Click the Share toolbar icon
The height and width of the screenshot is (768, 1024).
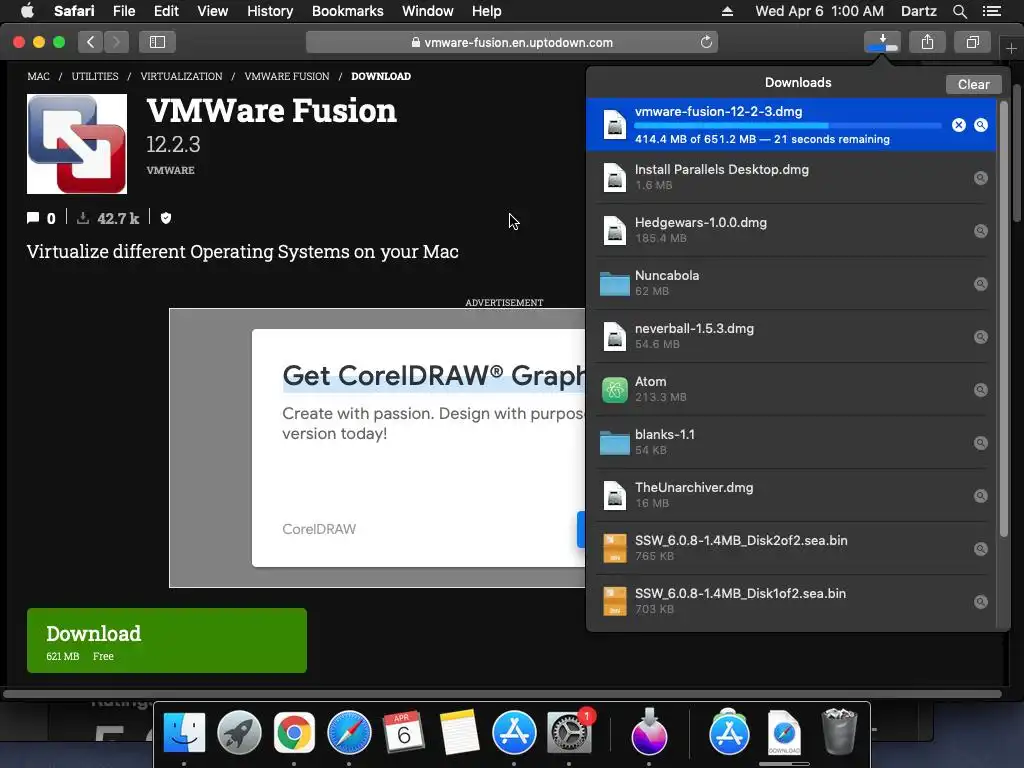[927, 42]
